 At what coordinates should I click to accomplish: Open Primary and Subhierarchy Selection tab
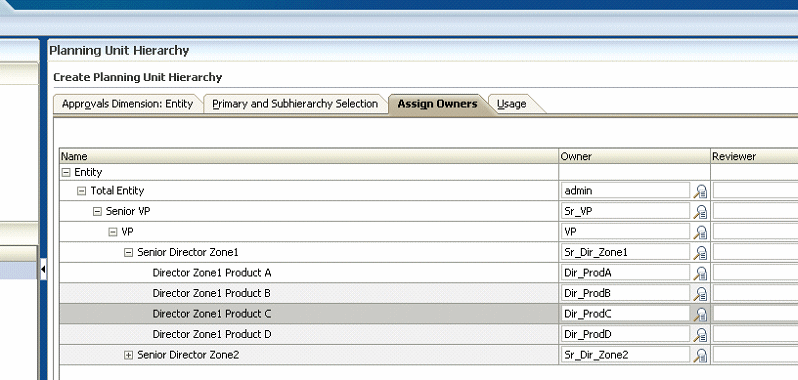(295, 104)
